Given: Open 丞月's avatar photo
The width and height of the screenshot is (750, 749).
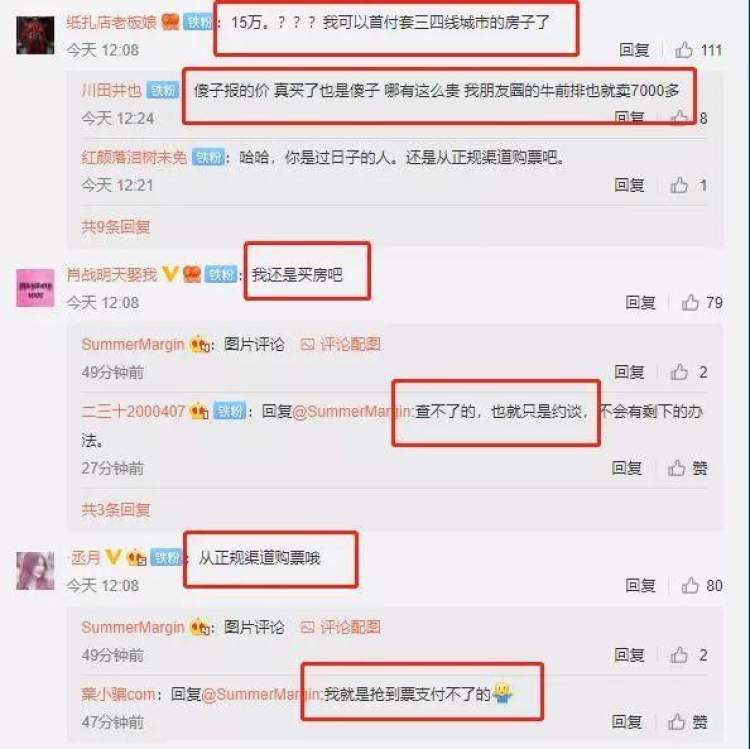Looking at the screenshot, I should coord(35,571).
